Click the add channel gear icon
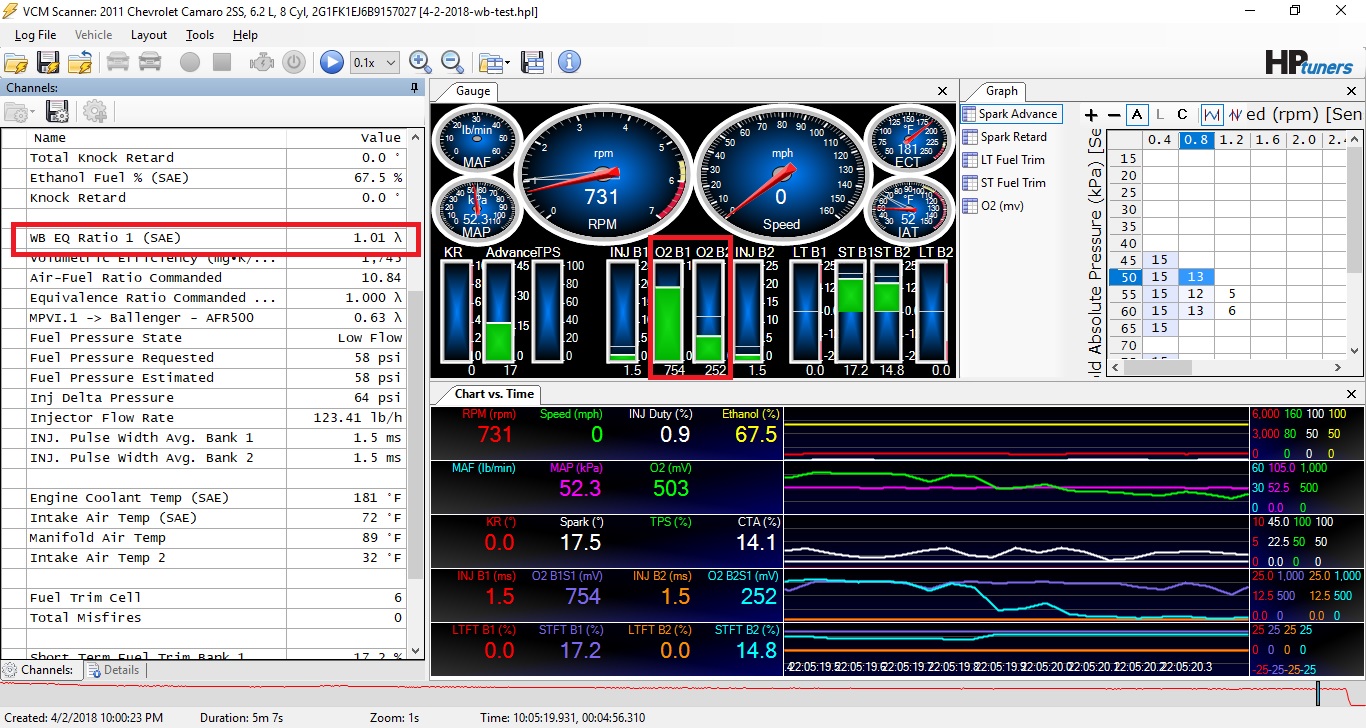The image size is (1366, 728). click(x=95, y=112)
